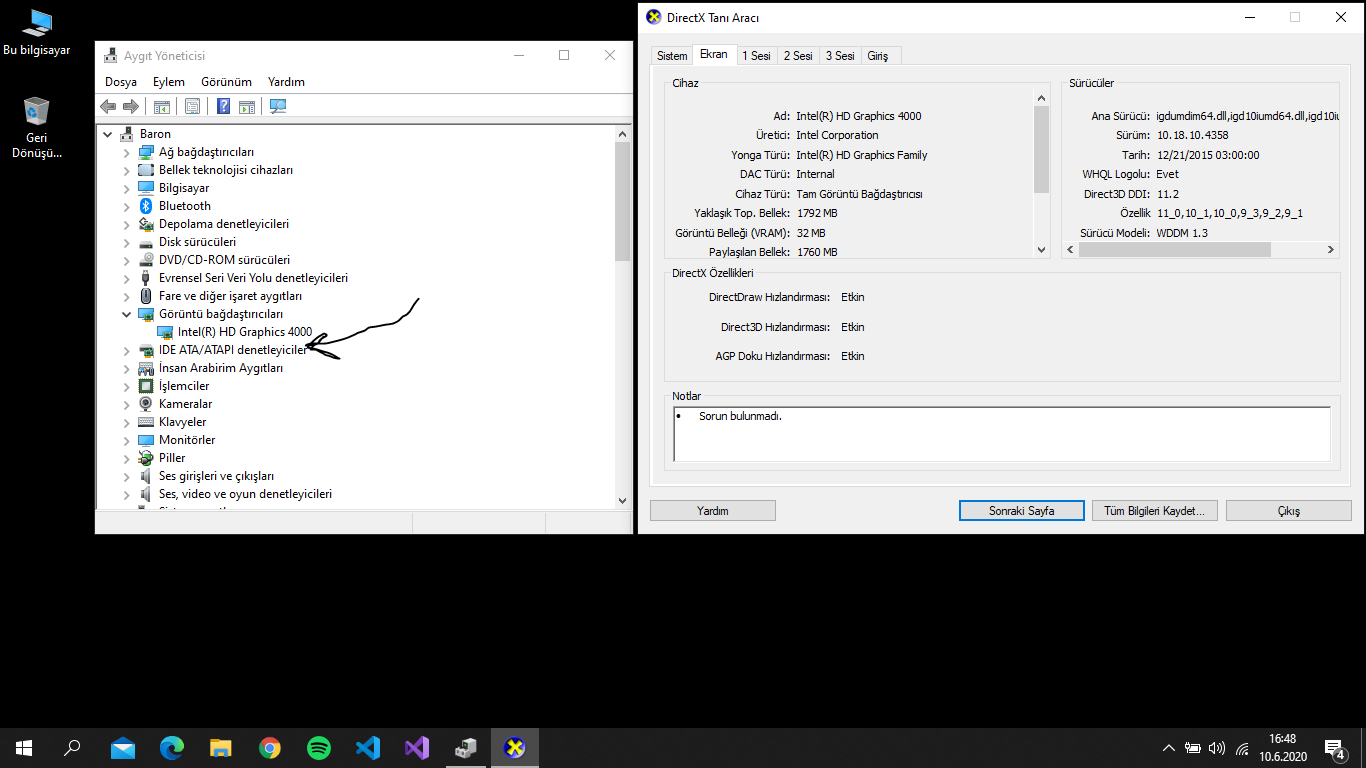Image resolution: width=1366 pixels, height=768 pixels.
Task: Expand the Bellek teknolojisi cihazları node
Action: [x=126, y=170]
